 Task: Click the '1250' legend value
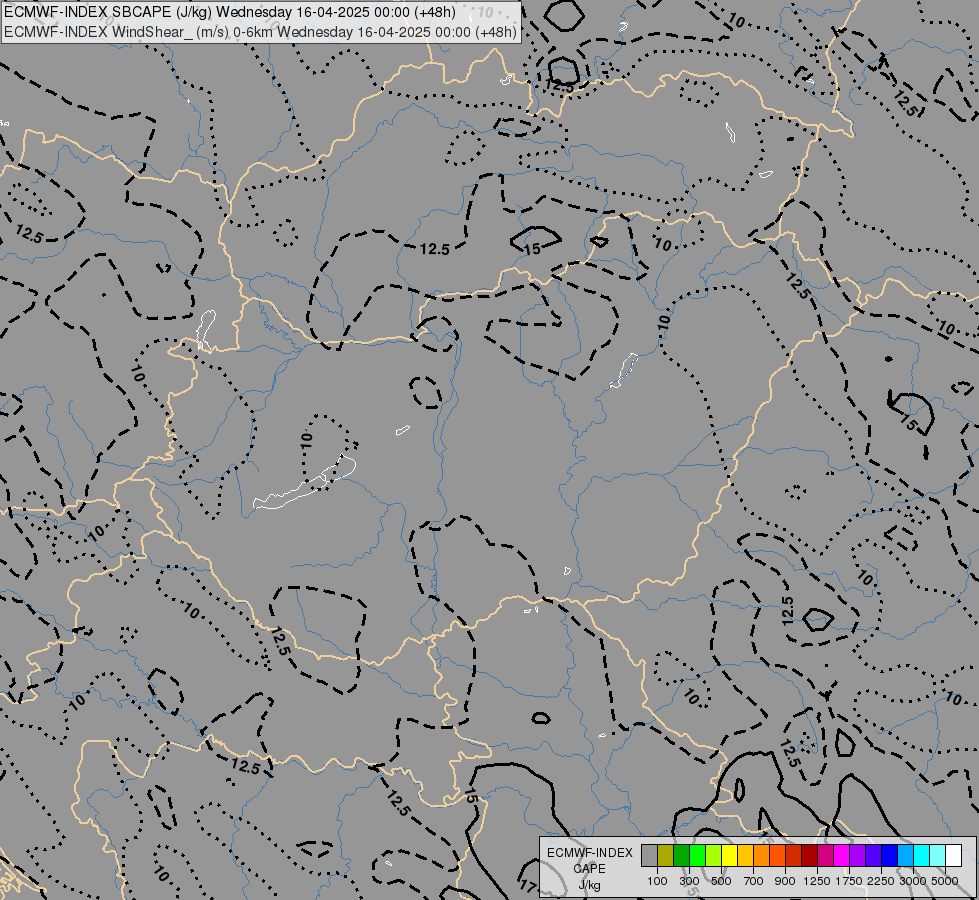click(817, 881)
